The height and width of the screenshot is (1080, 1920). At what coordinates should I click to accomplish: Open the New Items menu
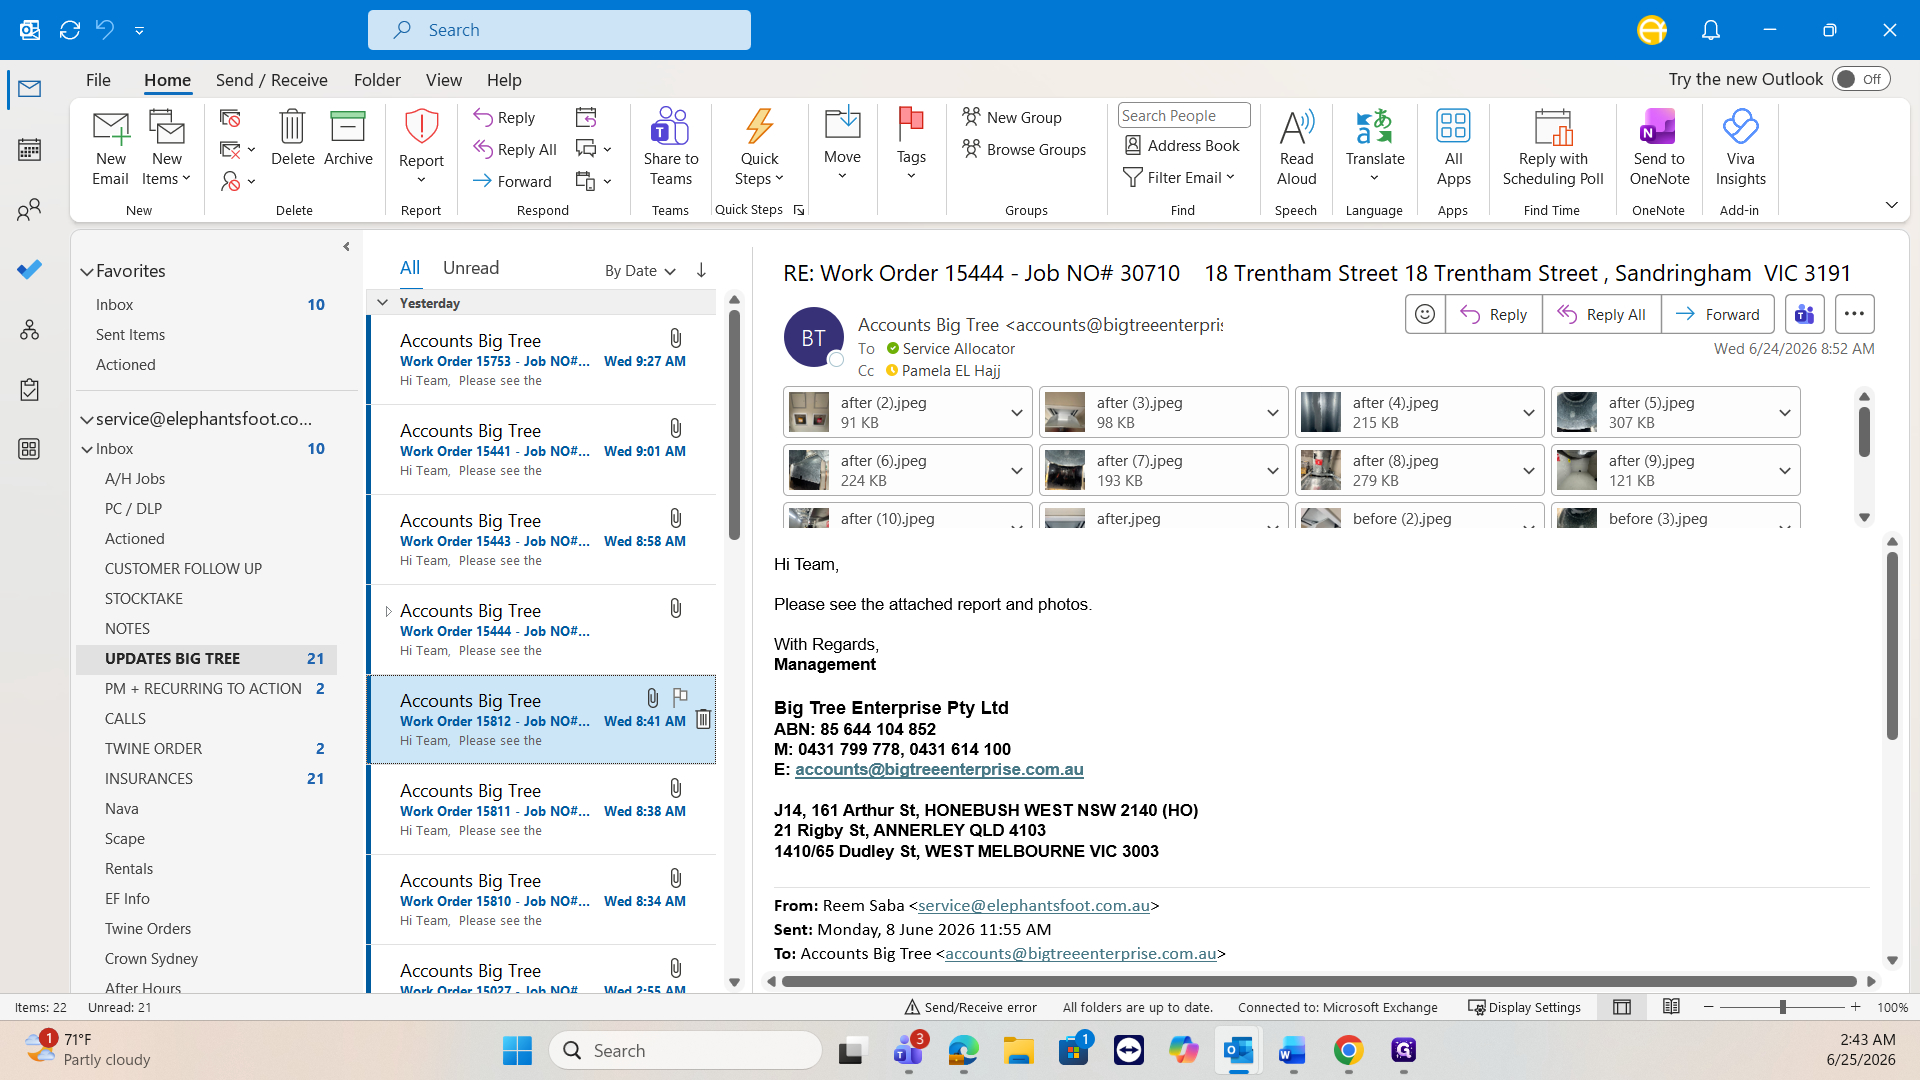pos(167,148)
